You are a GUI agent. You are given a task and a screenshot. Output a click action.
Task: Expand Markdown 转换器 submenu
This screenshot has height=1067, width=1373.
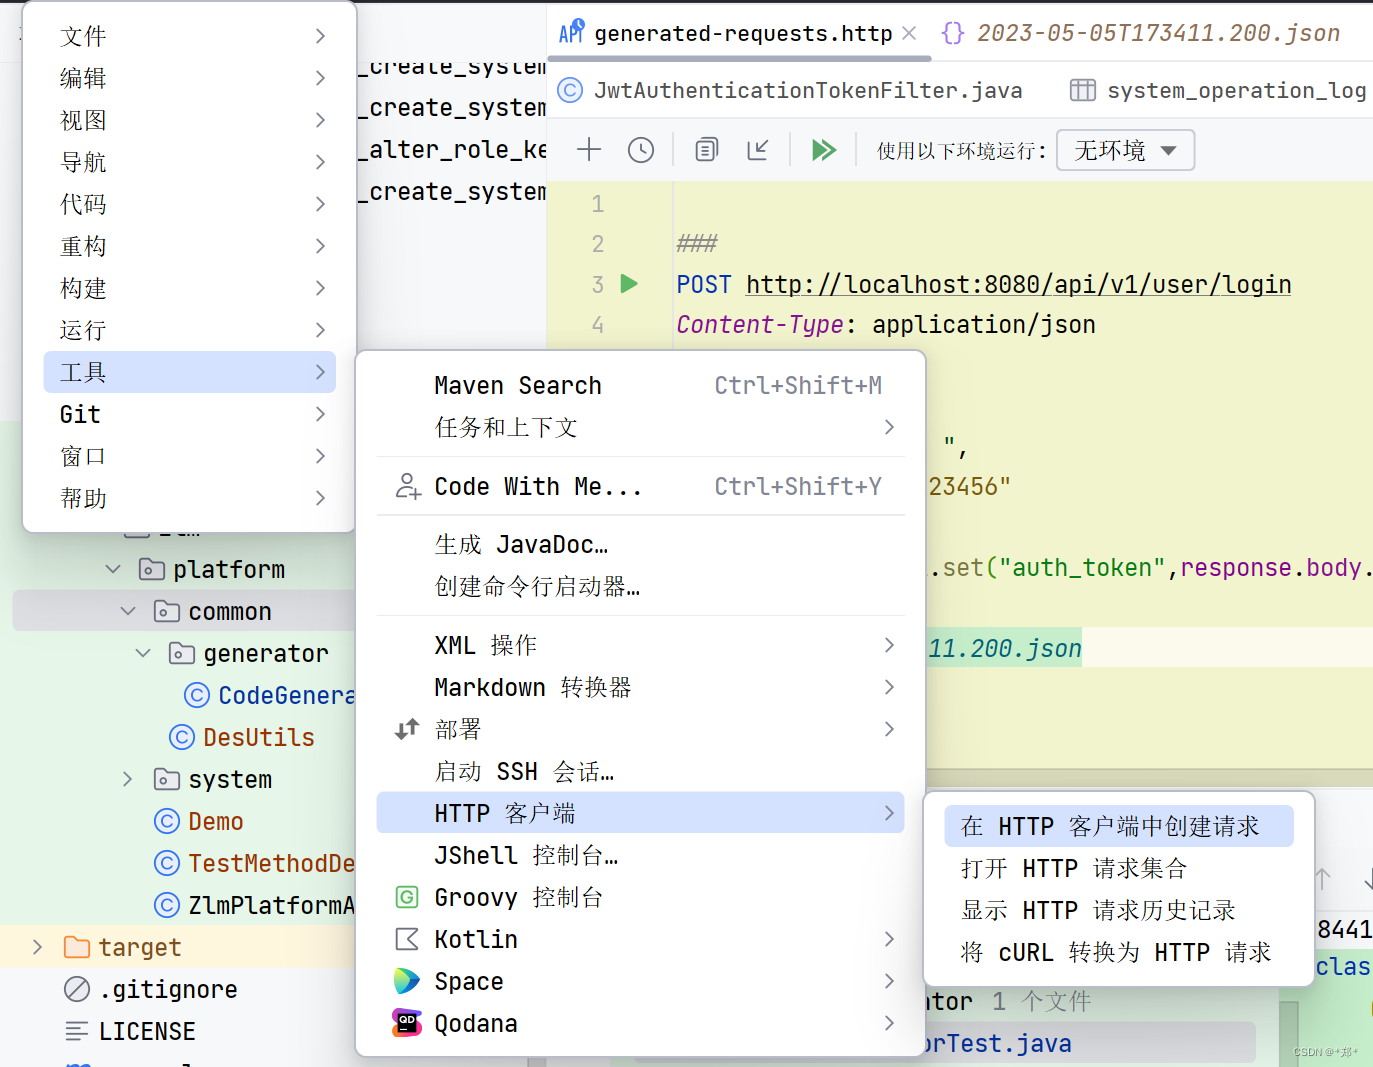[x=640, y=687]
